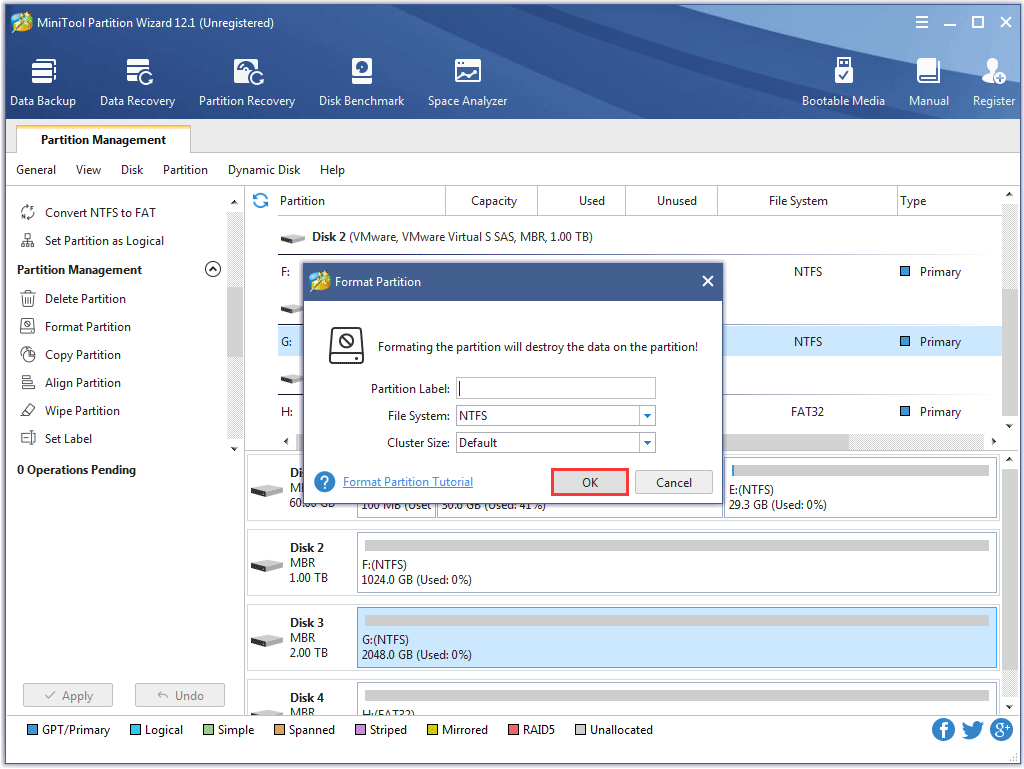Close the Format Partition dialog
Image resolution: width=1024 pixels, height=769 pixels.
(x=708, y=281)
